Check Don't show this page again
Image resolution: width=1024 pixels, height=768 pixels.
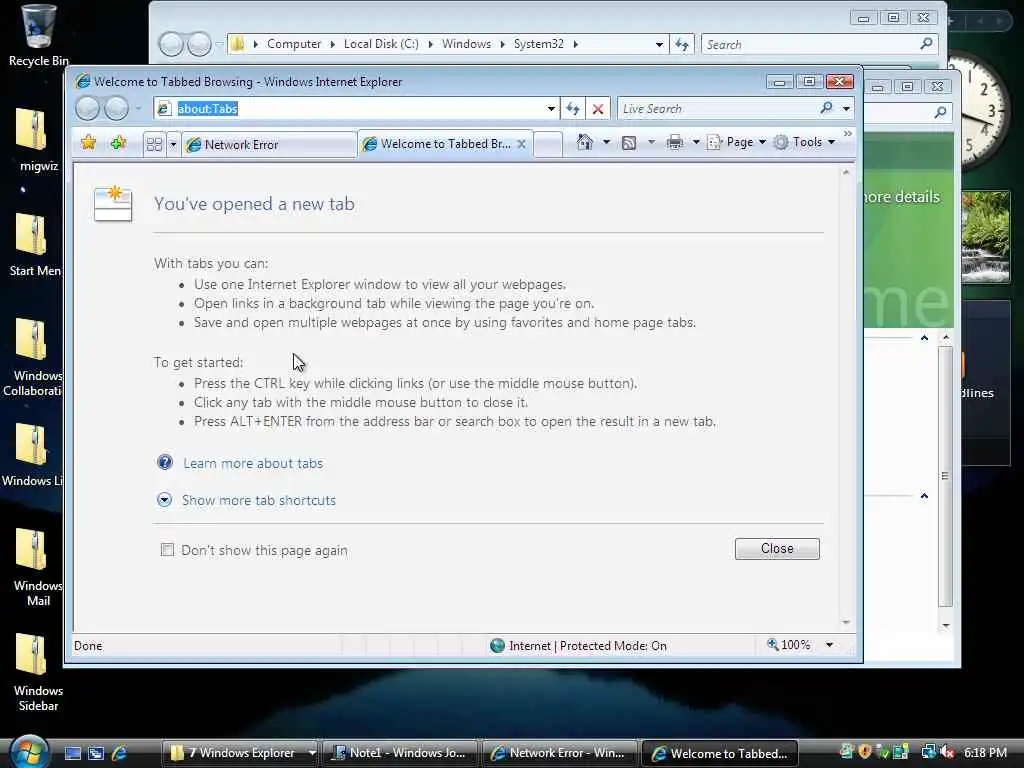pyautogui.click(x=167, y=550)
